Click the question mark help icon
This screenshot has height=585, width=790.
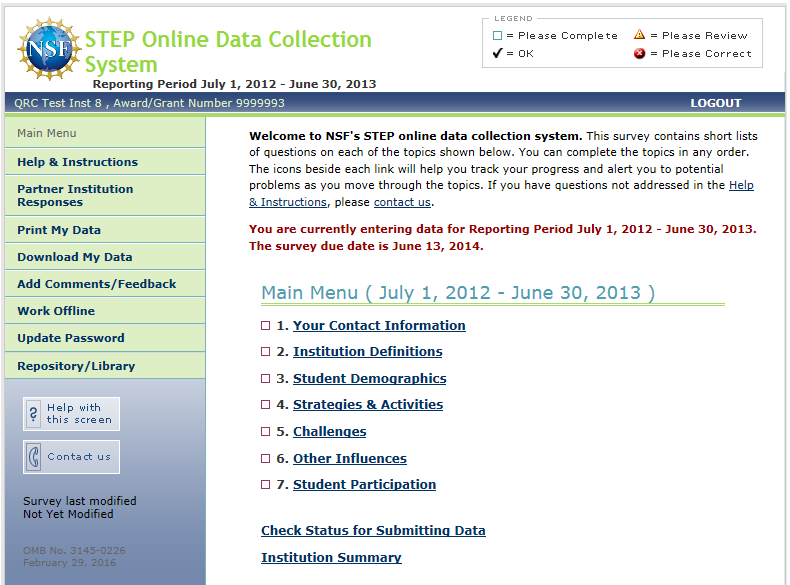click(33, 414)
